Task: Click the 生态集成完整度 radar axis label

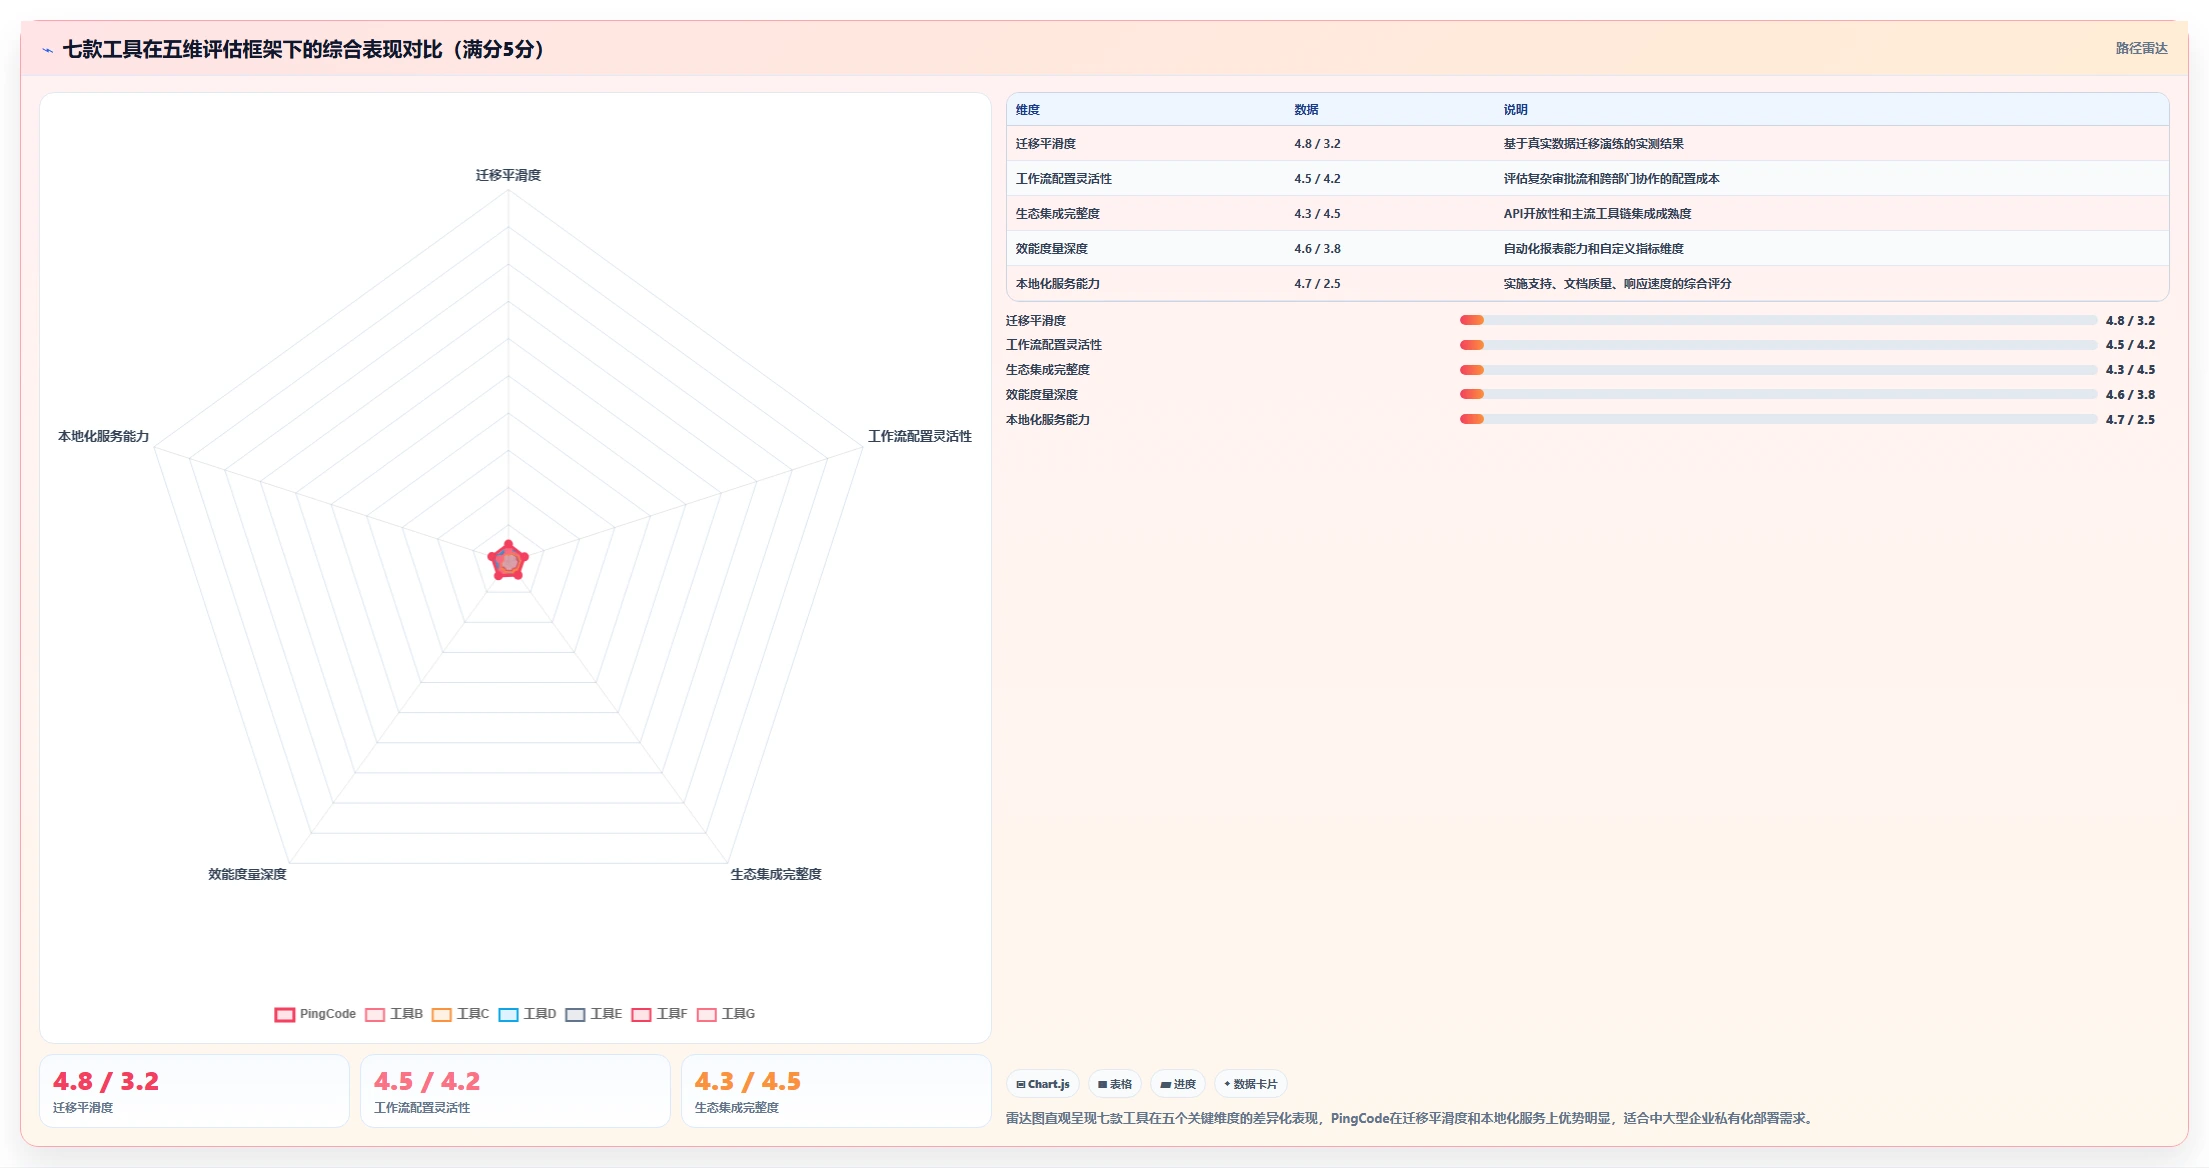Action: pos(776,874)
